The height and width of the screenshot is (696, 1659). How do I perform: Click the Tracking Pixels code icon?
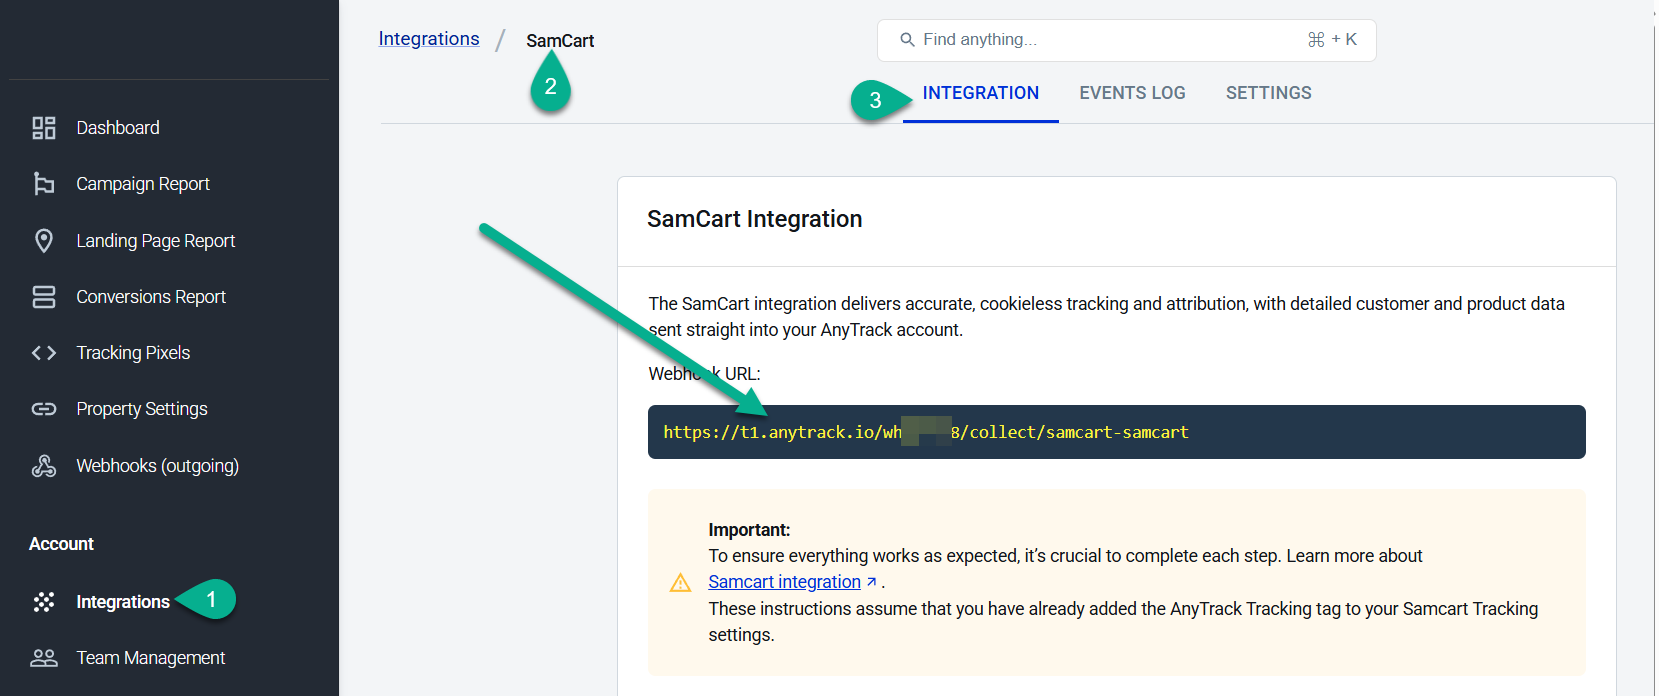[x=43, y=353]
